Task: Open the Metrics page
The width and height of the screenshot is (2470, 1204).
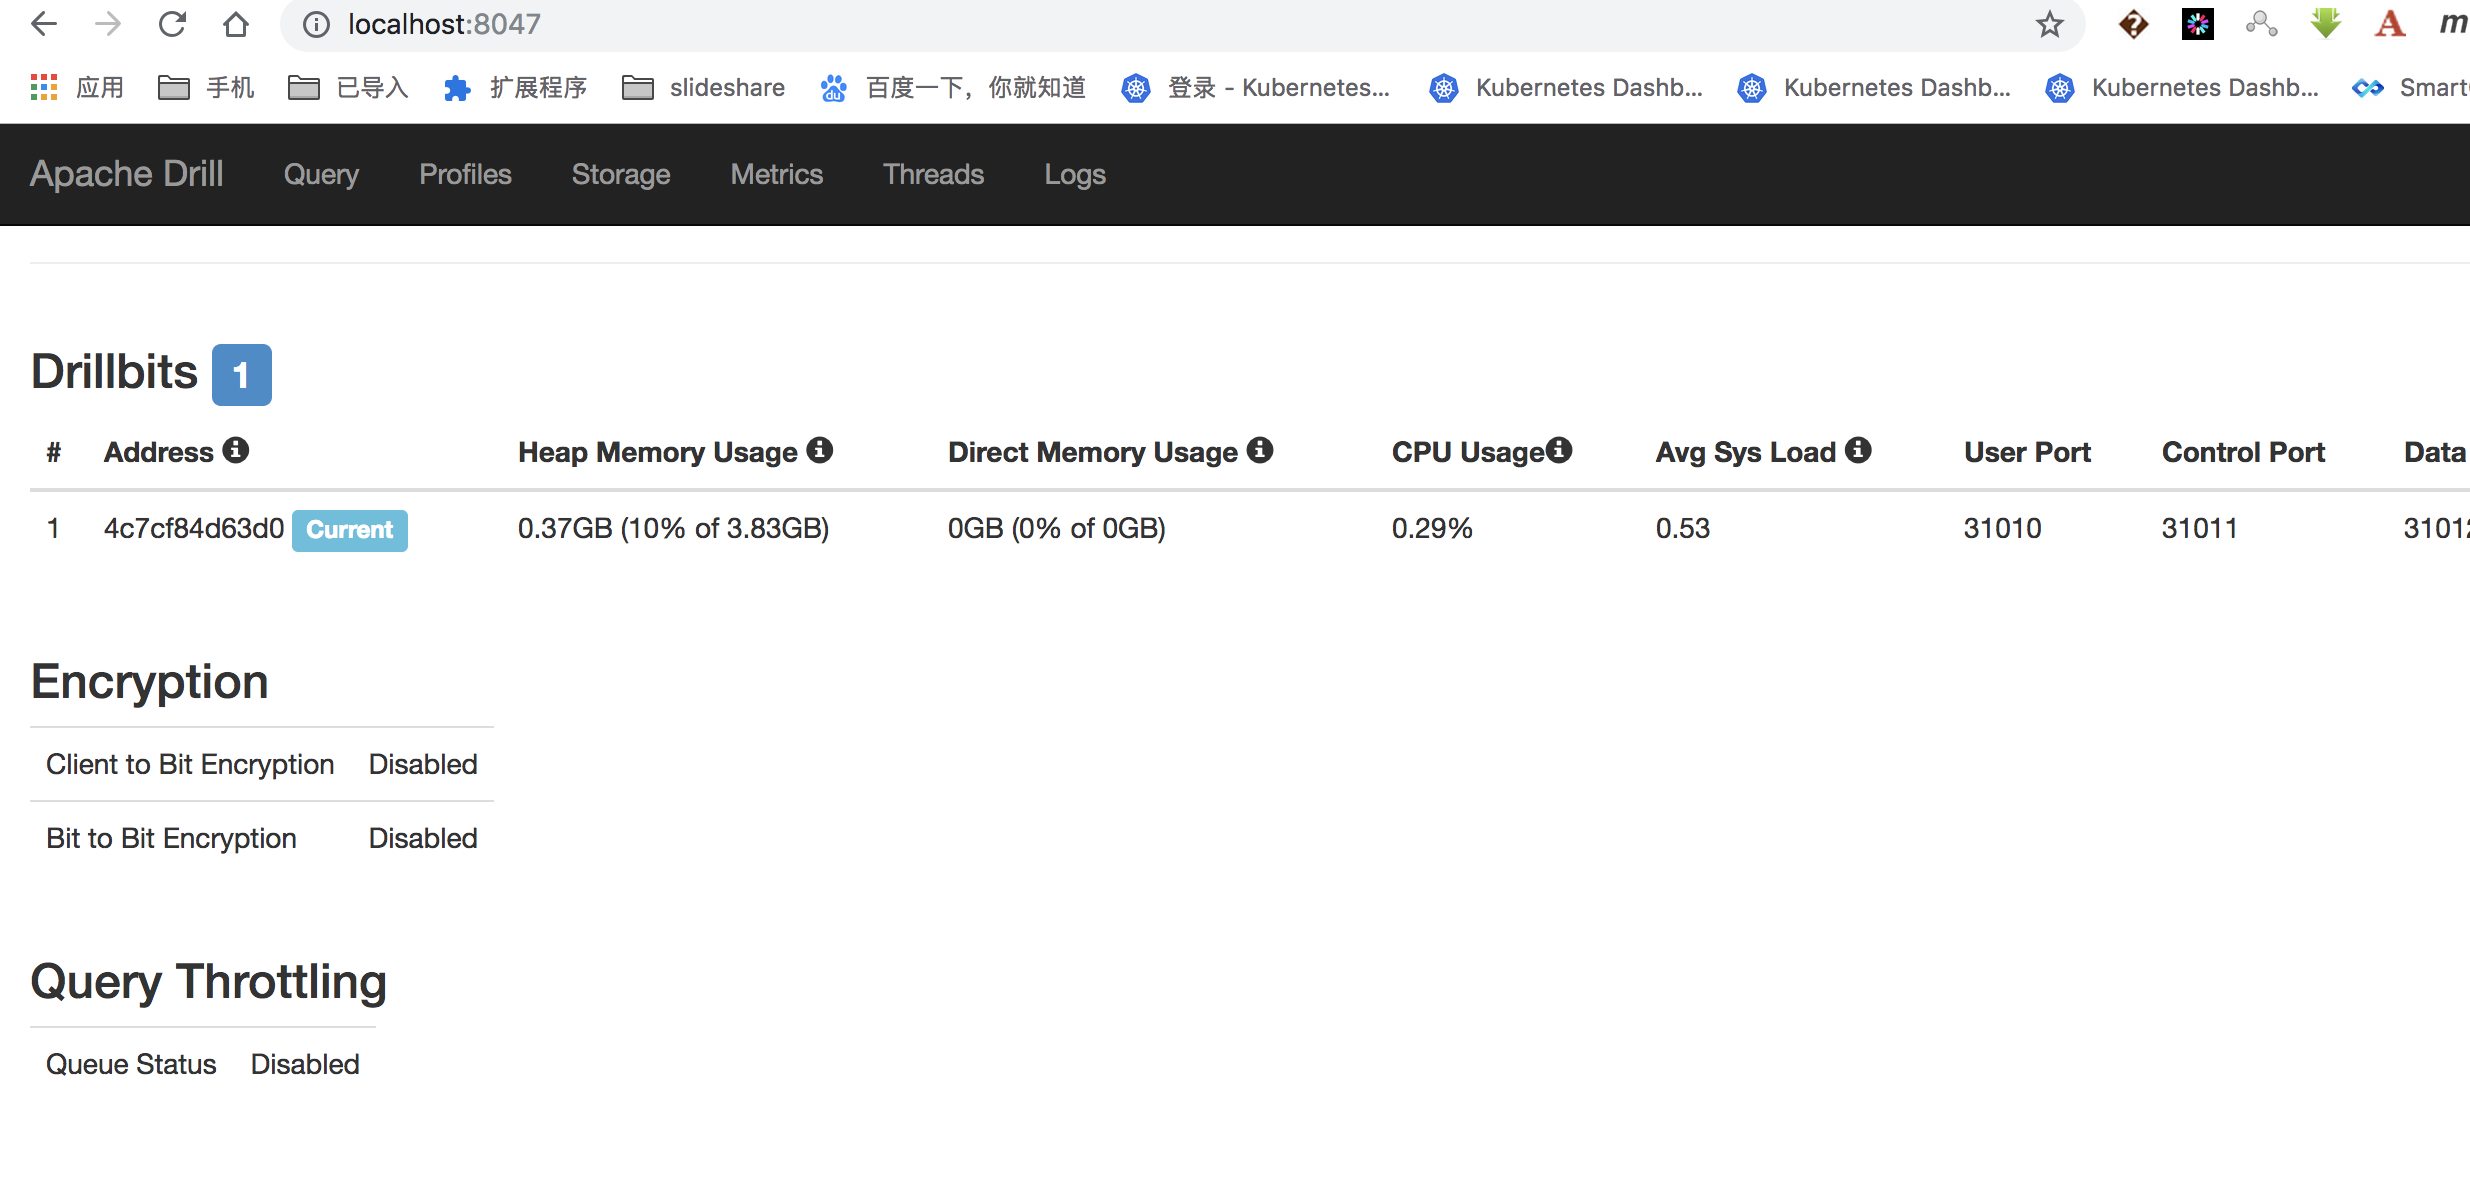Action: 777,174
